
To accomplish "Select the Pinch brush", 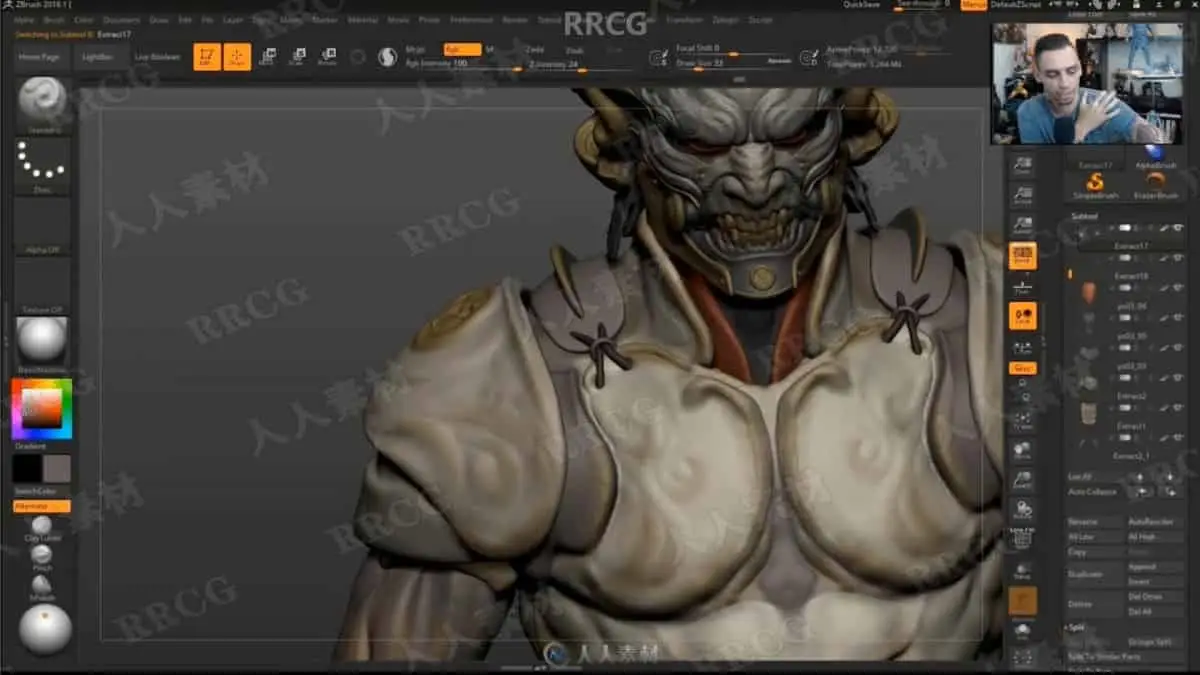I will point(42,557).
